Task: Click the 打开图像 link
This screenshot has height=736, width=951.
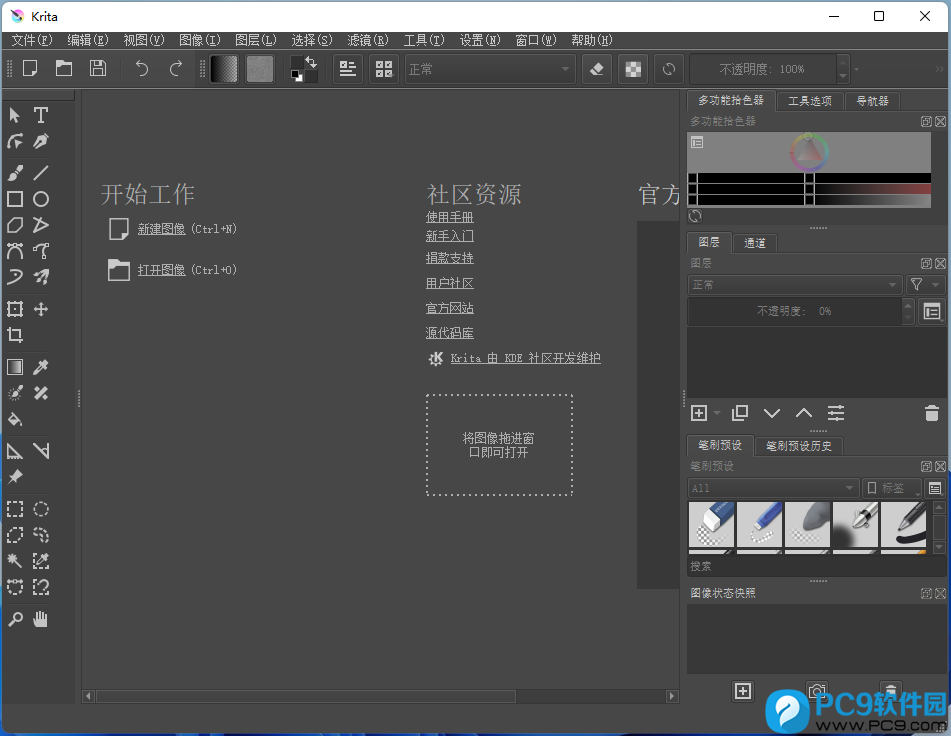Action: 161,270
